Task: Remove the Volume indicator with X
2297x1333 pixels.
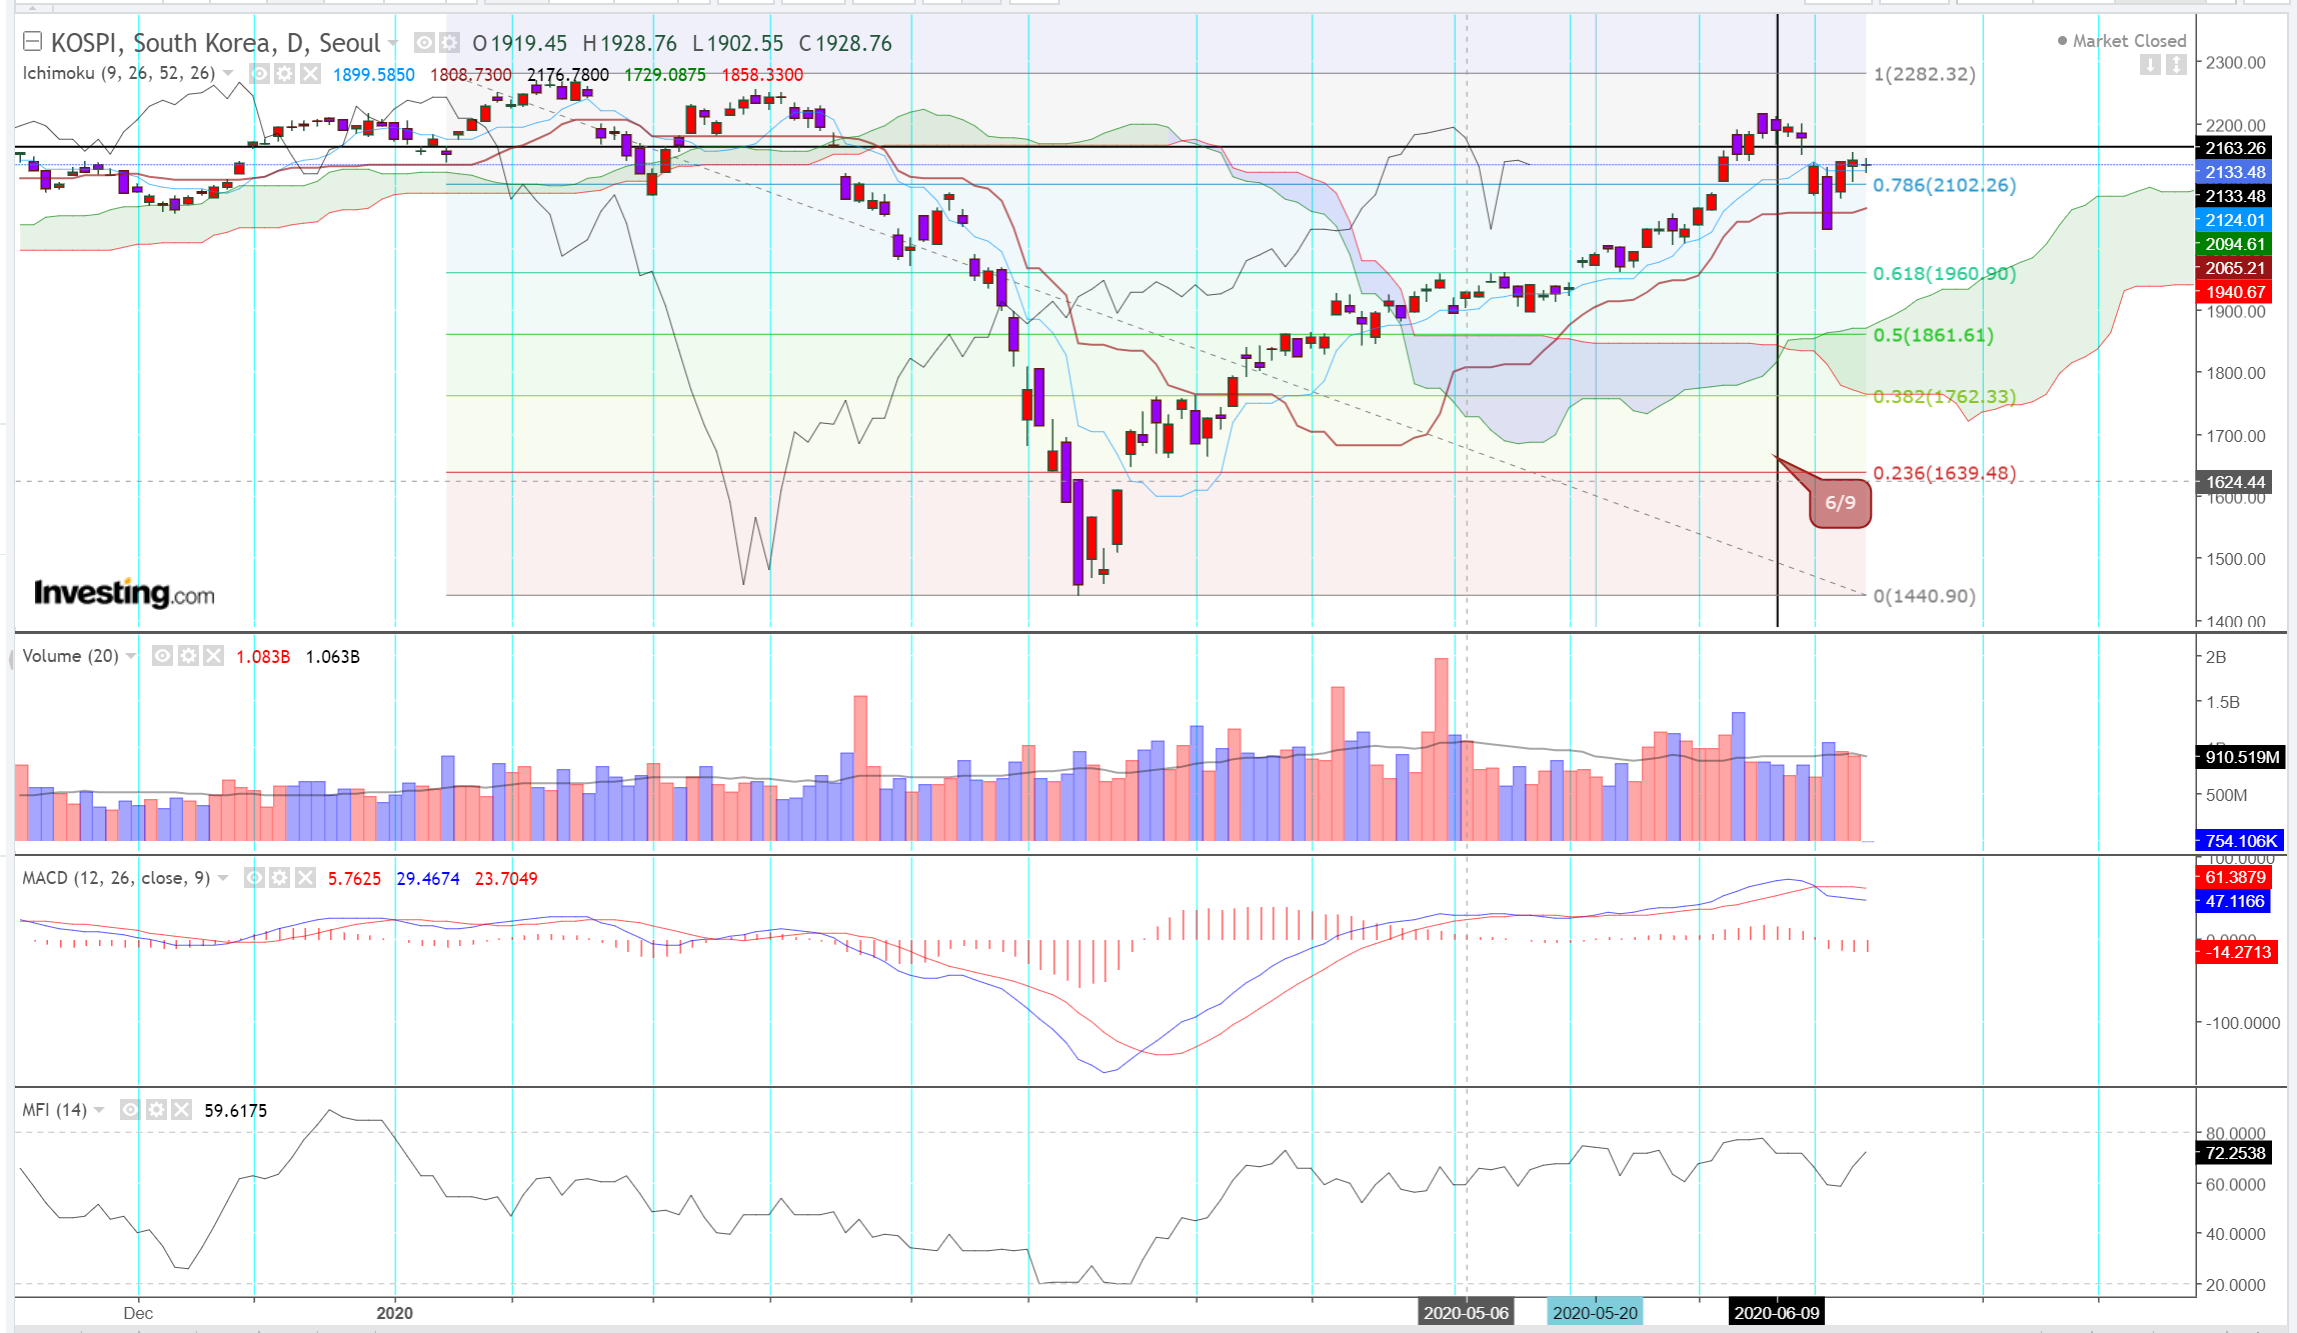Action: coord(213,656)
